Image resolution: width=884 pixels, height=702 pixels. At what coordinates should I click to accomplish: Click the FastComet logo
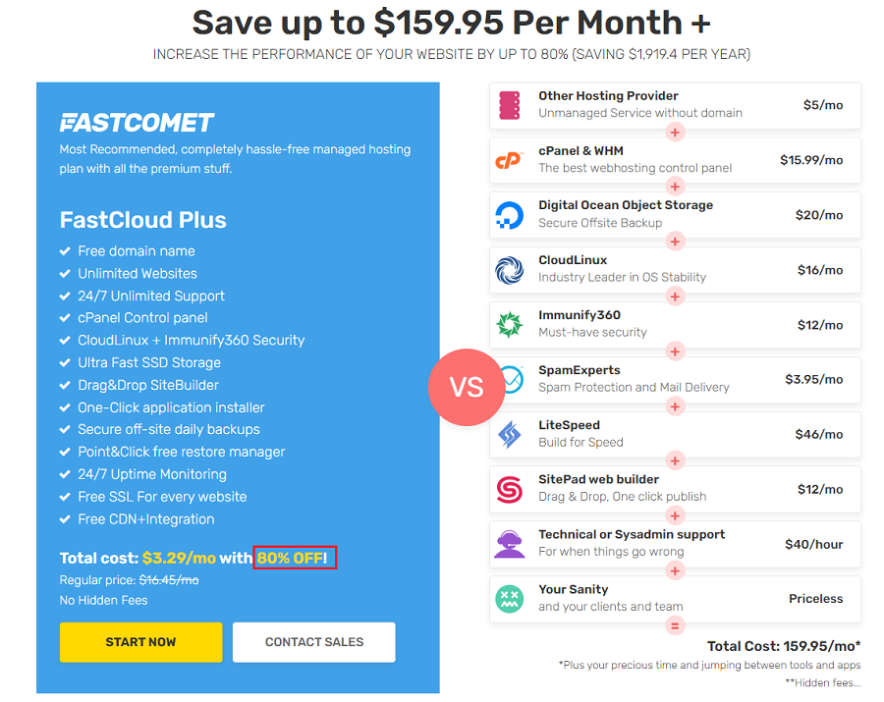(x=137, y=123)
